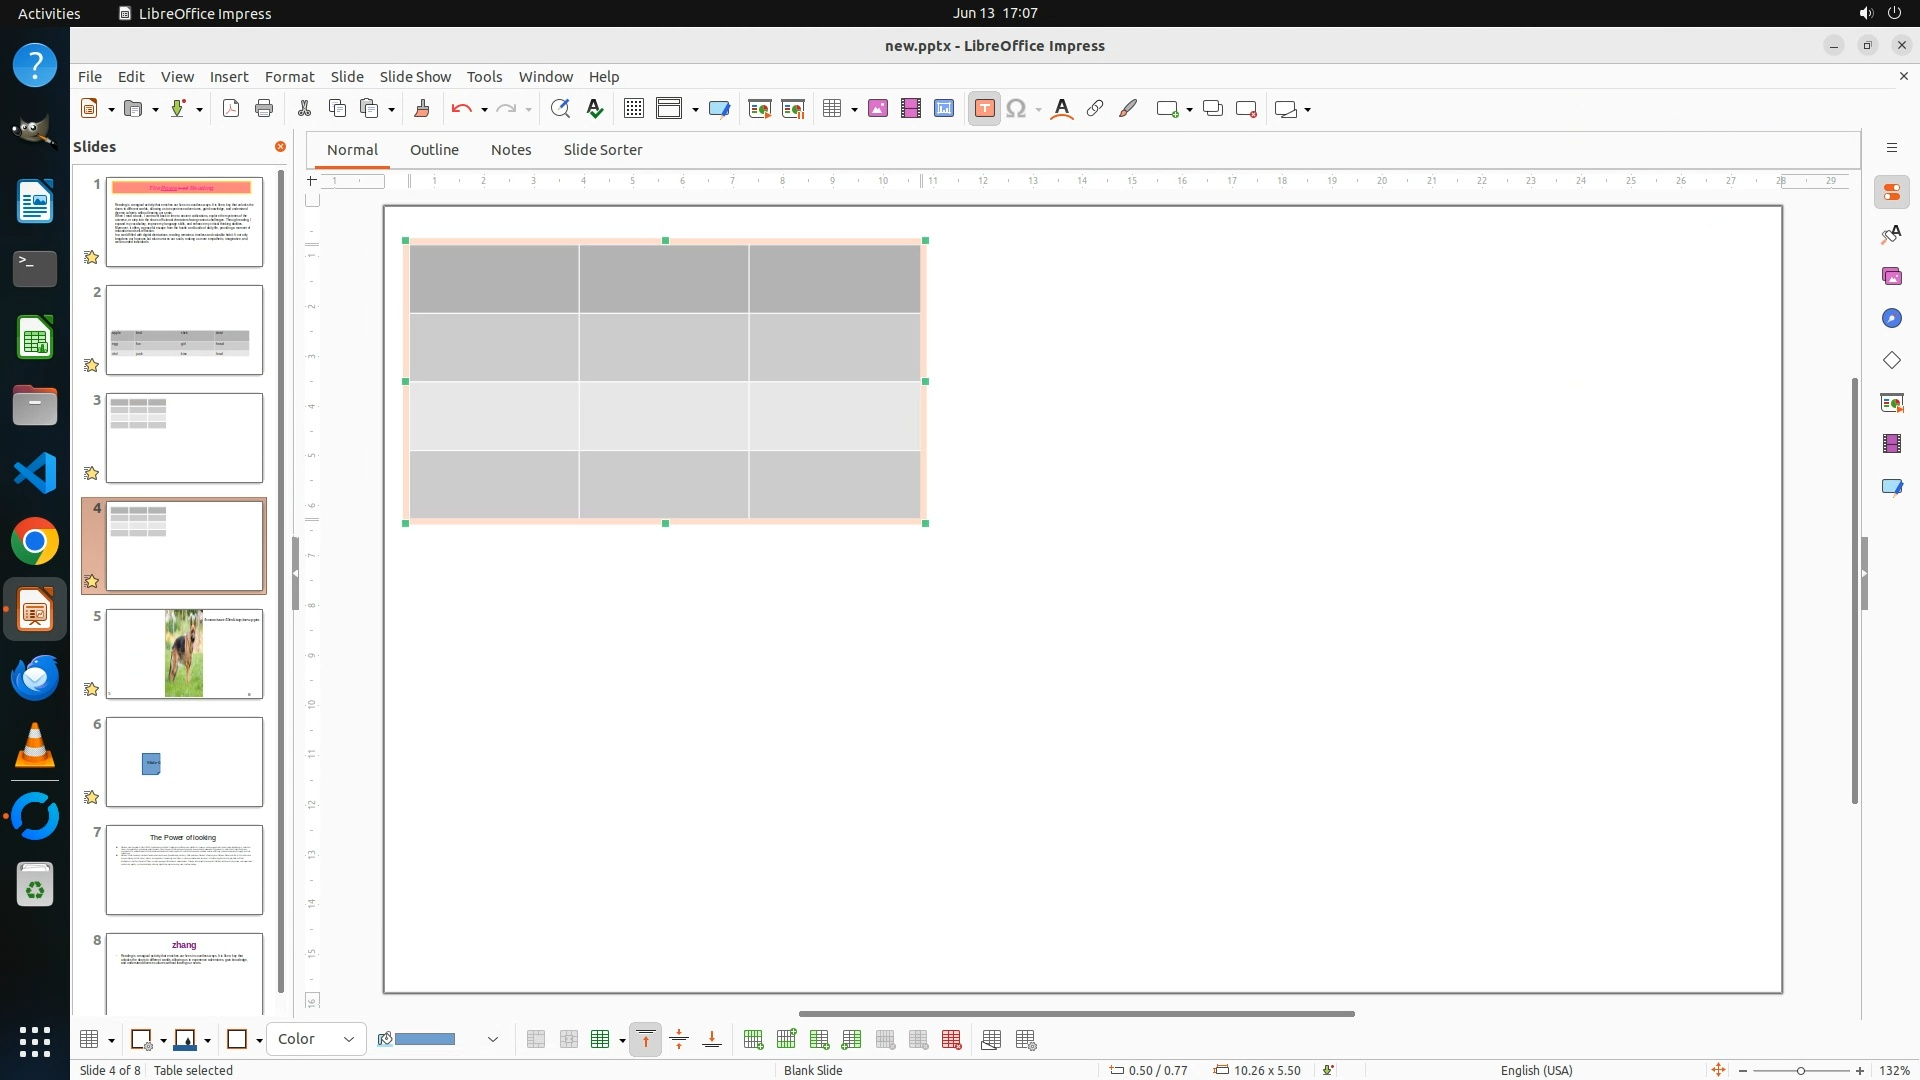This screenshot has height=1080, width=1920.
Task: Center the cell content vertically
Action: coord(679,1040)
